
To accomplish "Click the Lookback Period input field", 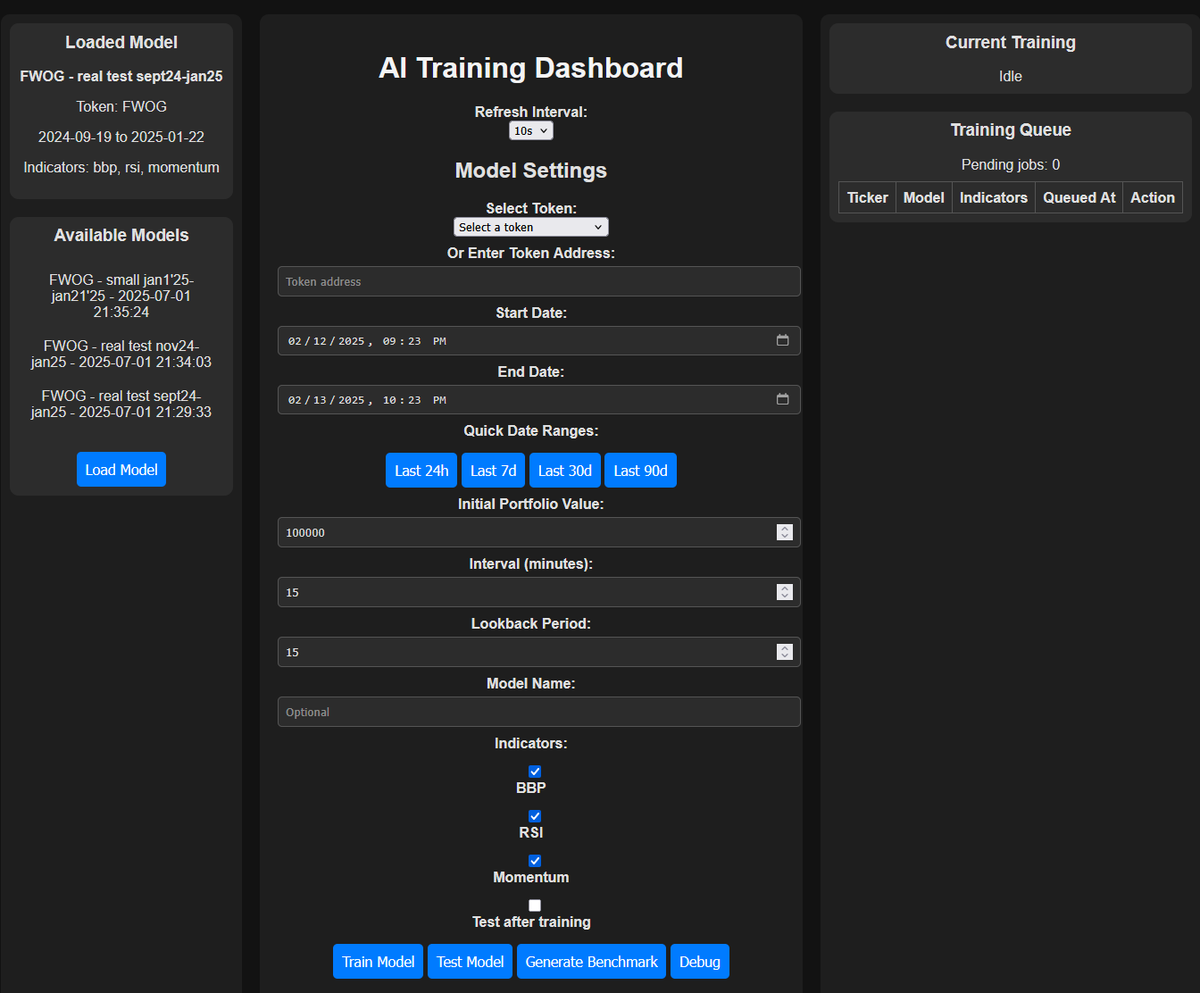I will (539, 652).
